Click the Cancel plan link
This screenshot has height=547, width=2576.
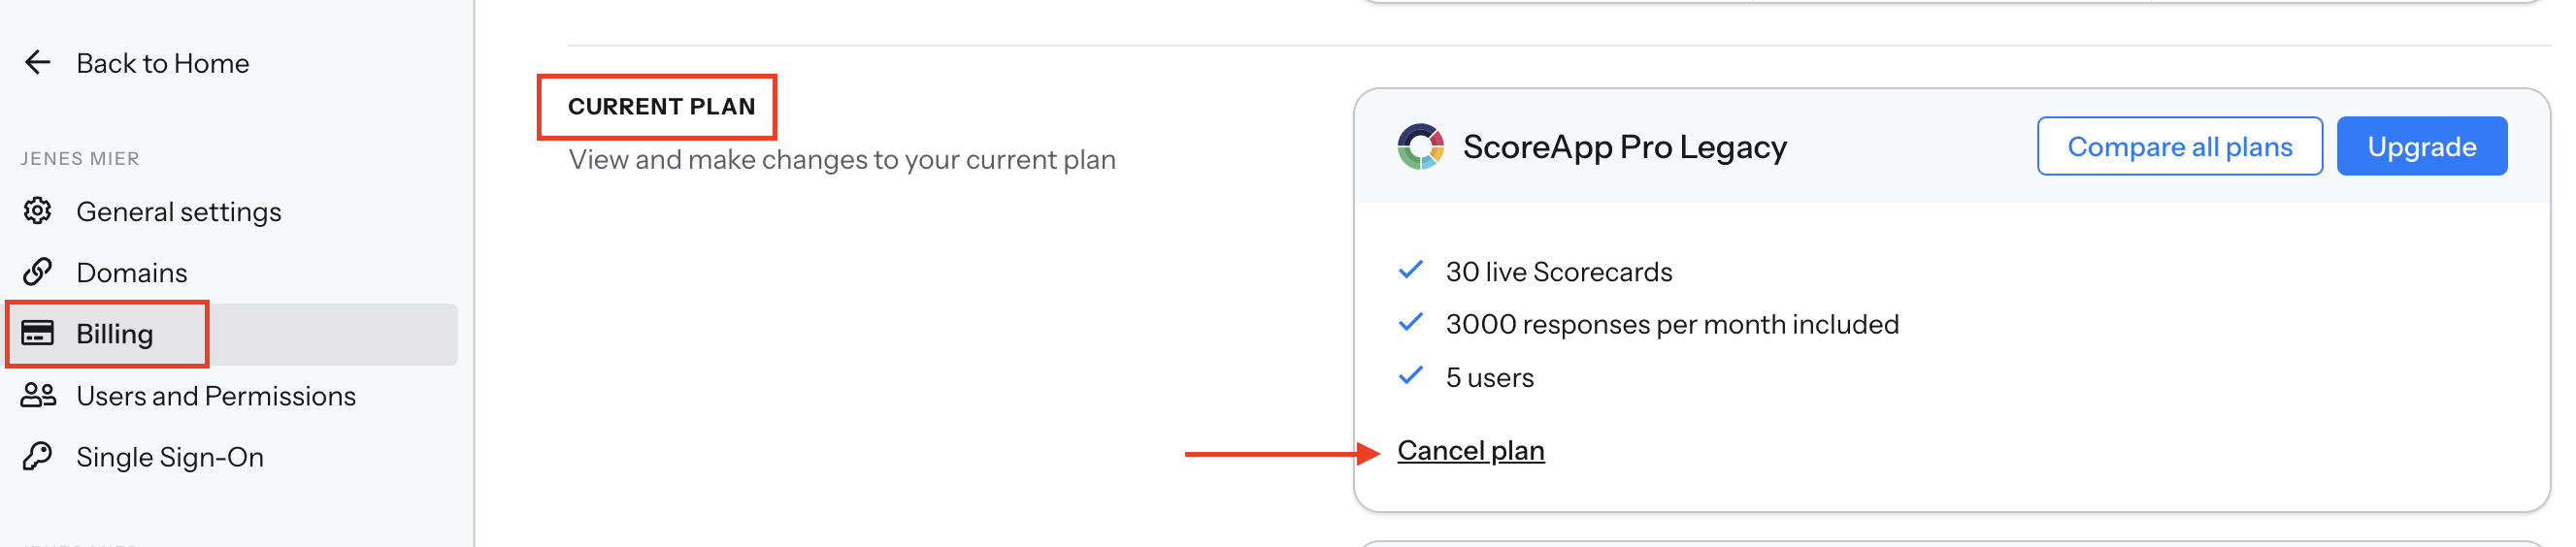click(1470, 451)
